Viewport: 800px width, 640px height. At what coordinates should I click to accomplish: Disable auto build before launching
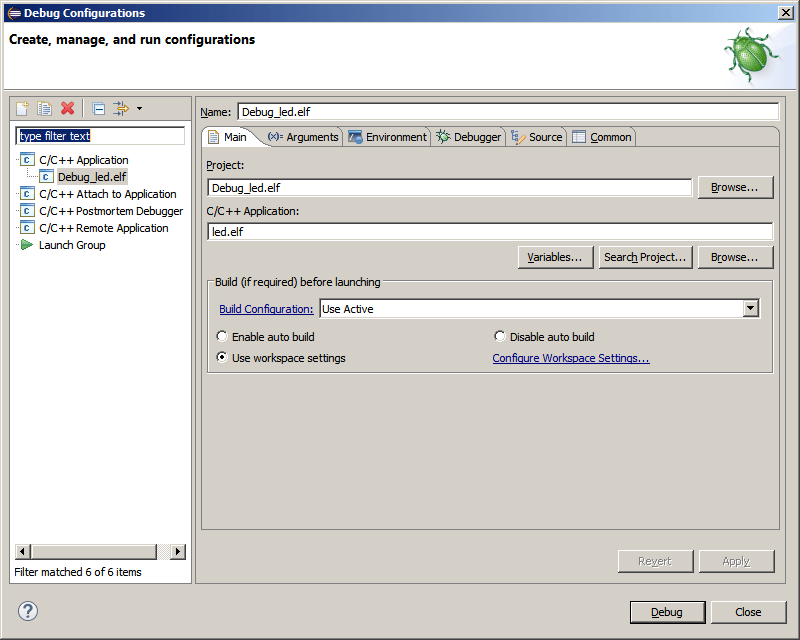(x=500, y=335)
